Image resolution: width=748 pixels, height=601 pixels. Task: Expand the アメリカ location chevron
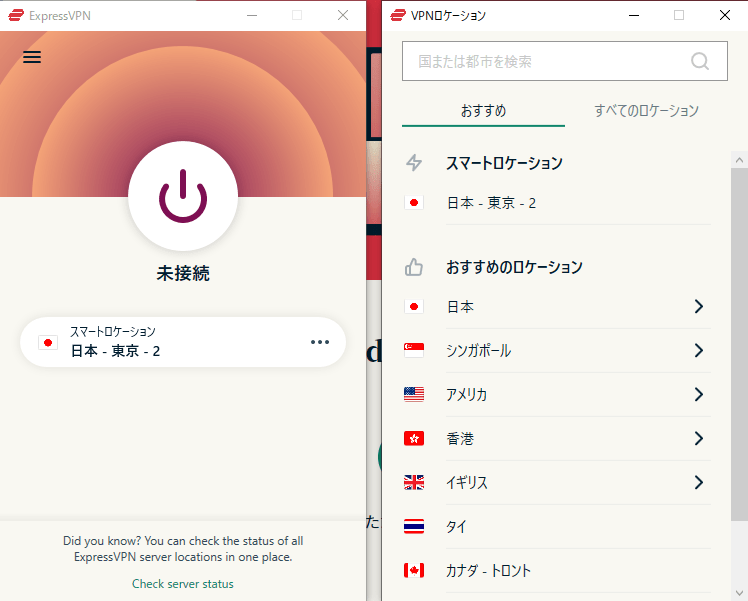(699, 394)
